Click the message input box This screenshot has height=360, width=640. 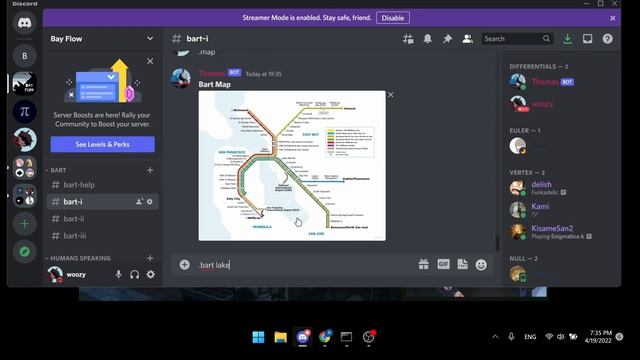[x=306, y=265]
